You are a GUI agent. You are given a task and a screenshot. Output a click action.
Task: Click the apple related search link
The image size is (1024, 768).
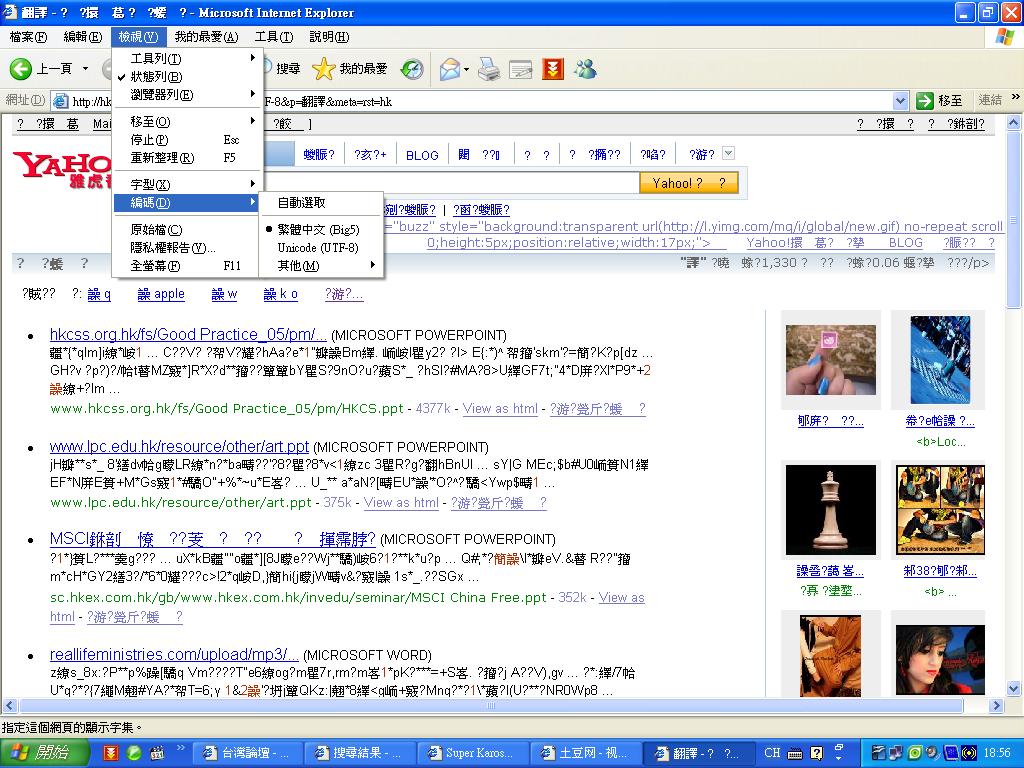tap(161, 295)
